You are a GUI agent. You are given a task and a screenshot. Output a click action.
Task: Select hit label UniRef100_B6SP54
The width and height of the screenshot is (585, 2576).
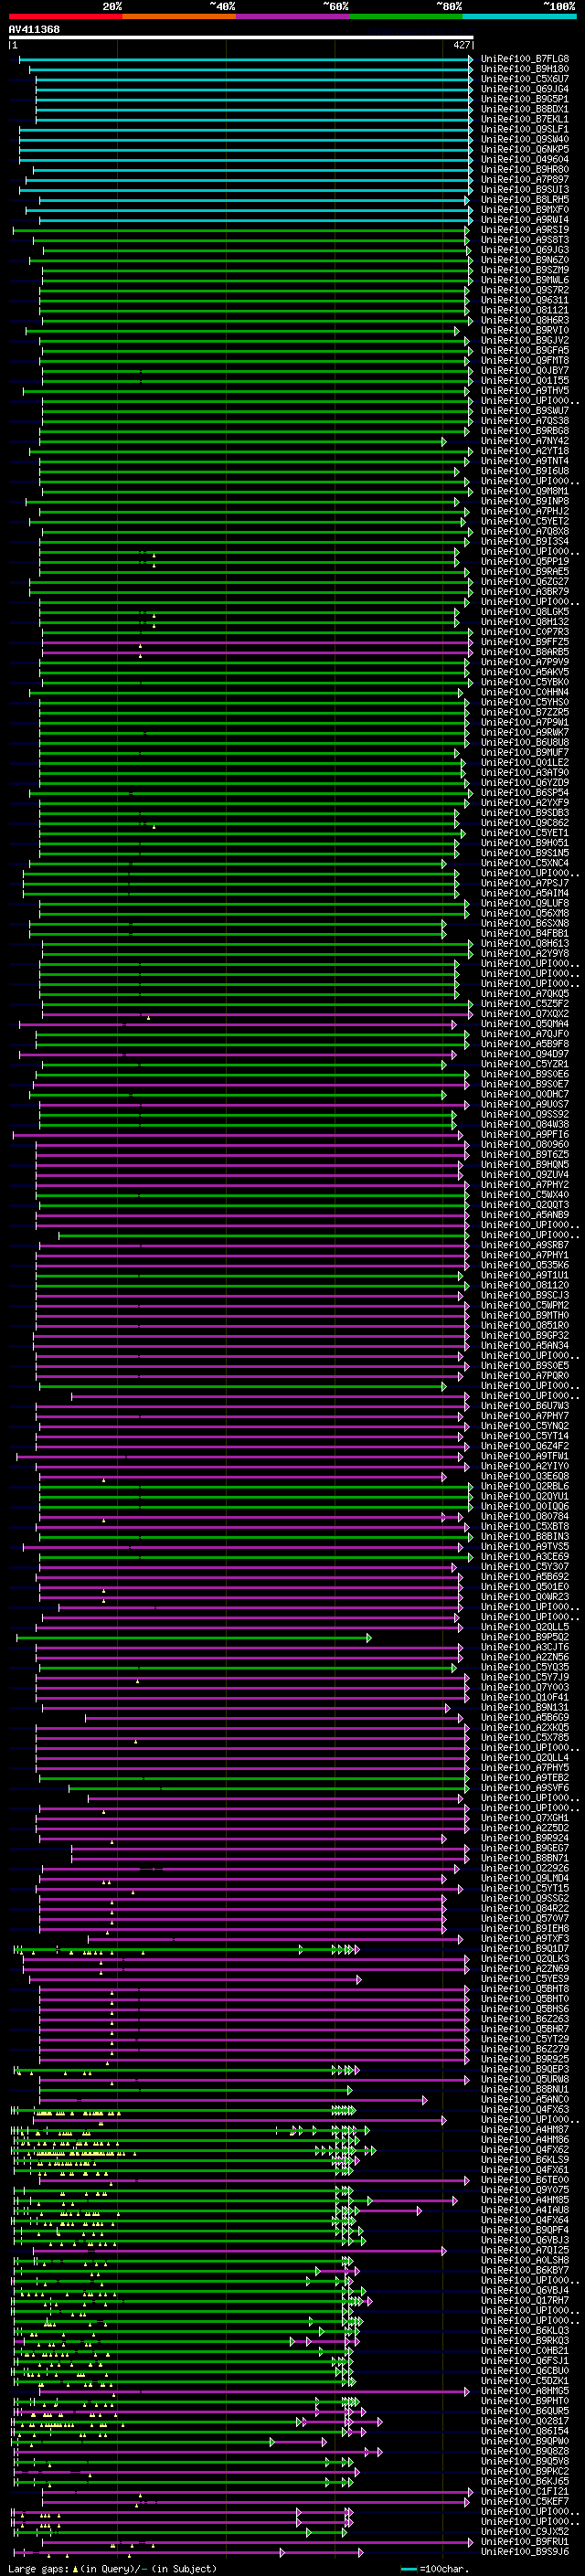coord(525,792)
